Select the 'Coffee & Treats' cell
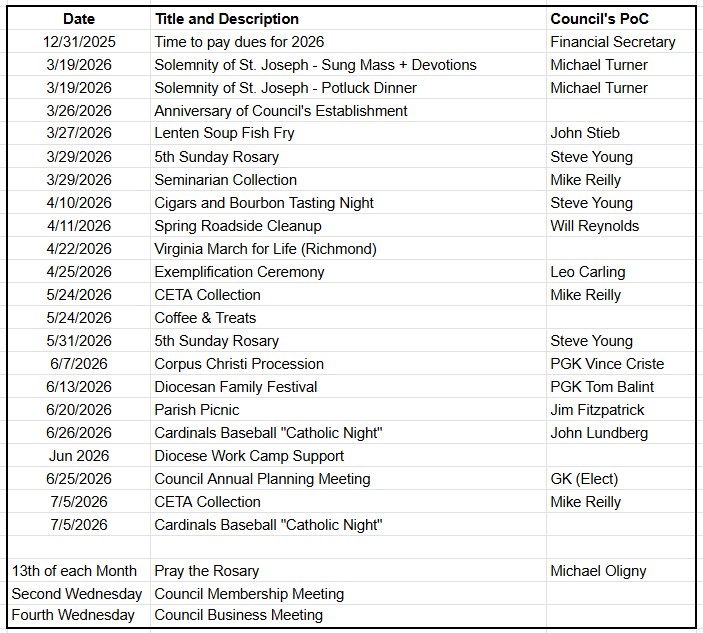 [205, 318]
